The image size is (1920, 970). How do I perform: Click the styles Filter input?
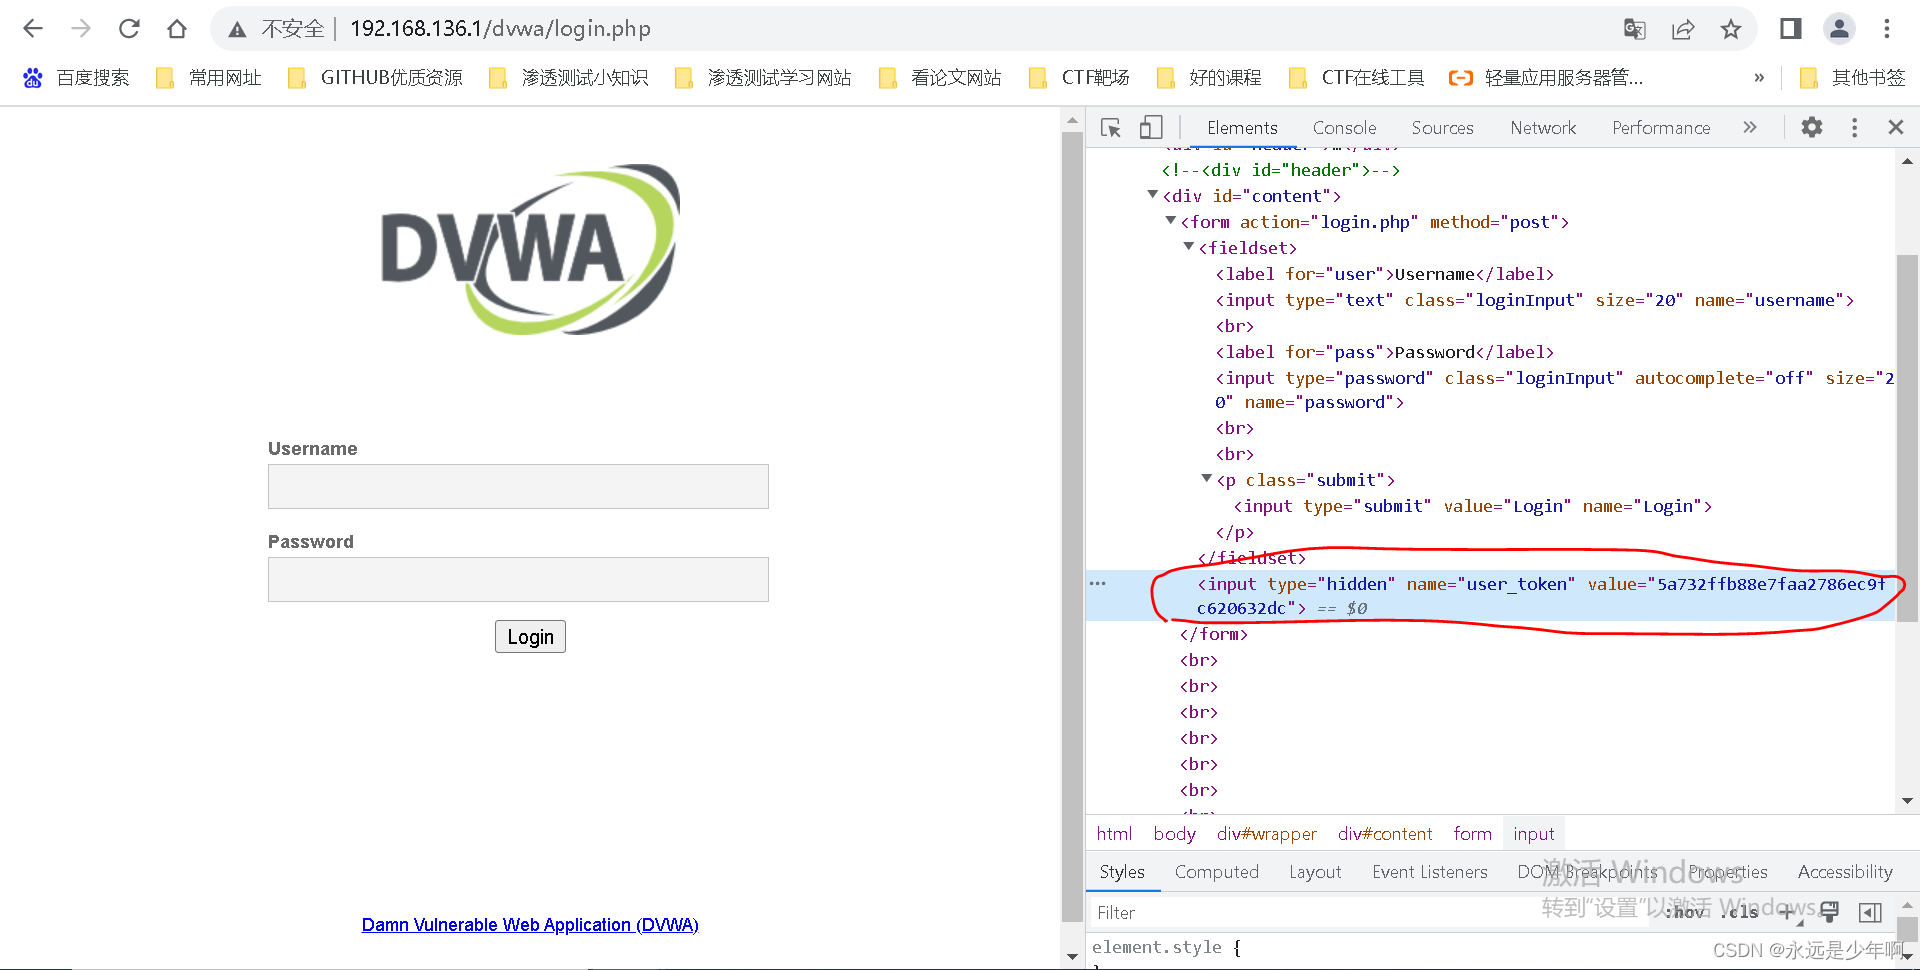click(1370, 912)
